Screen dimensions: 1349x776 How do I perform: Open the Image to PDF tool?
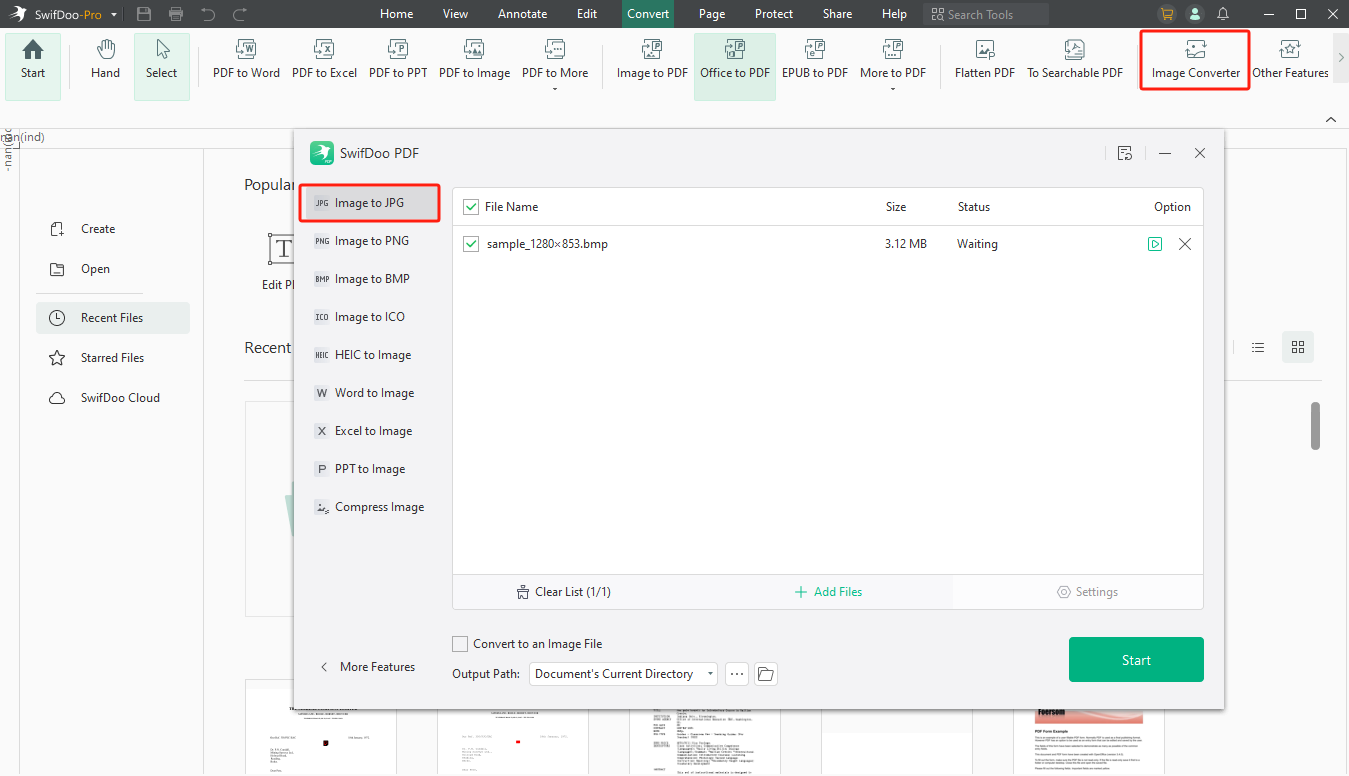(652, 60)
